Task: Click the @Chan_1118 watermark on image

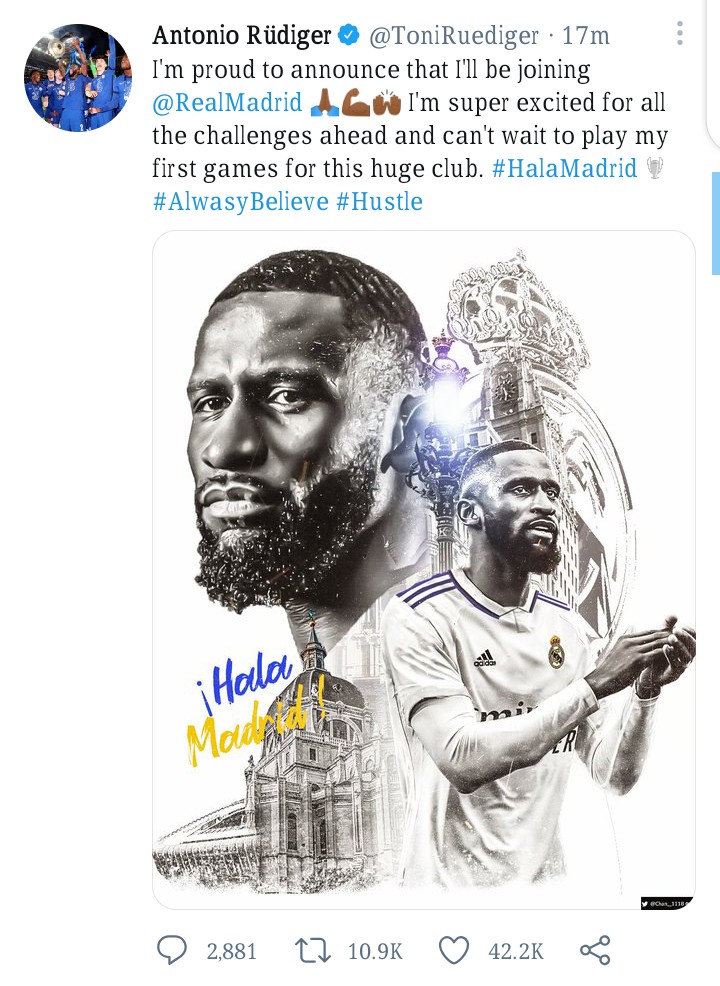Action: tap(667, 904)
